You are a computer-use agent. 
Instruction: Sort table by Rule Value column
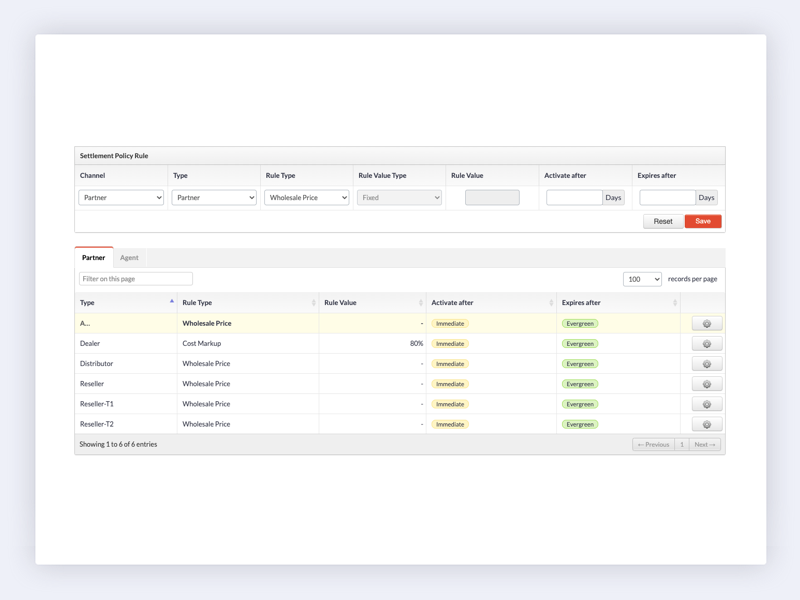point(372,303)
